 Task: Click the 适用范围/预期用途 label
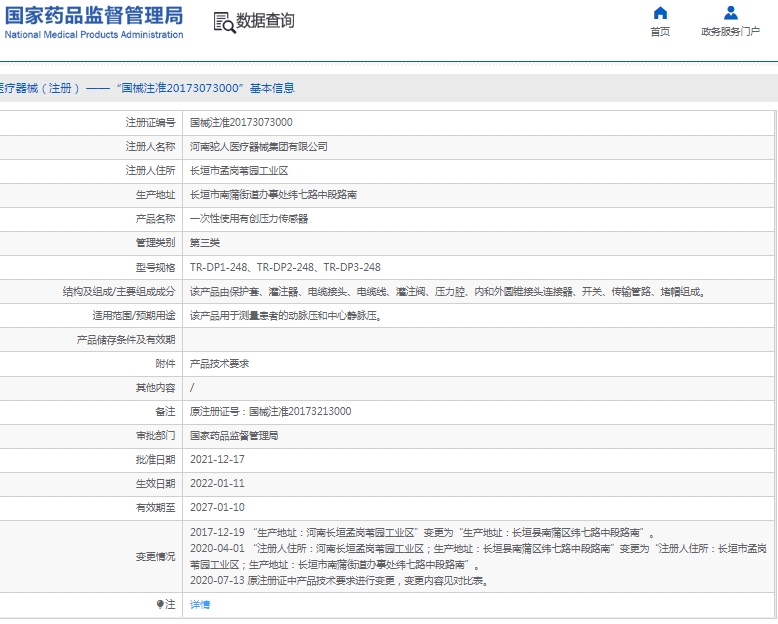pyautogui.click(x=134, y=315)
